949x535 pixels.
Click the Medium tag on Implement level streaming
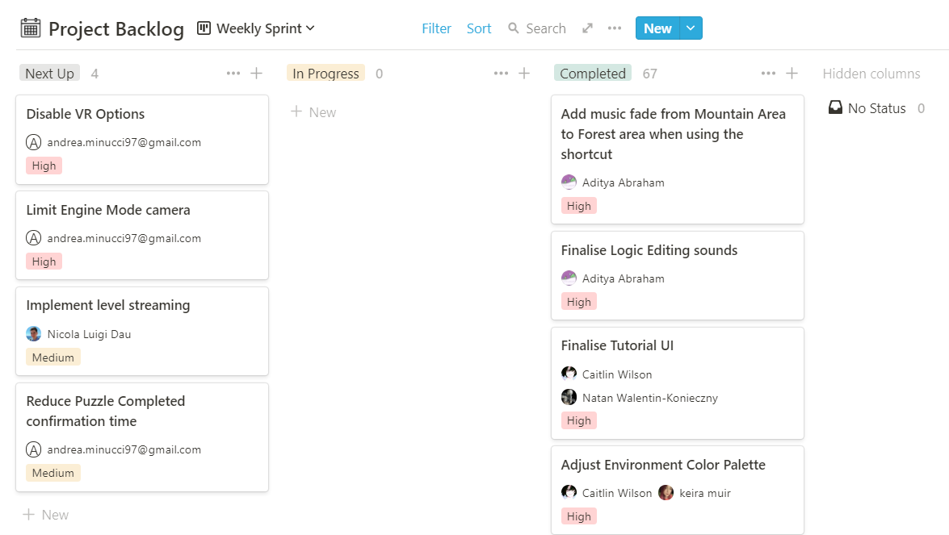53,357
